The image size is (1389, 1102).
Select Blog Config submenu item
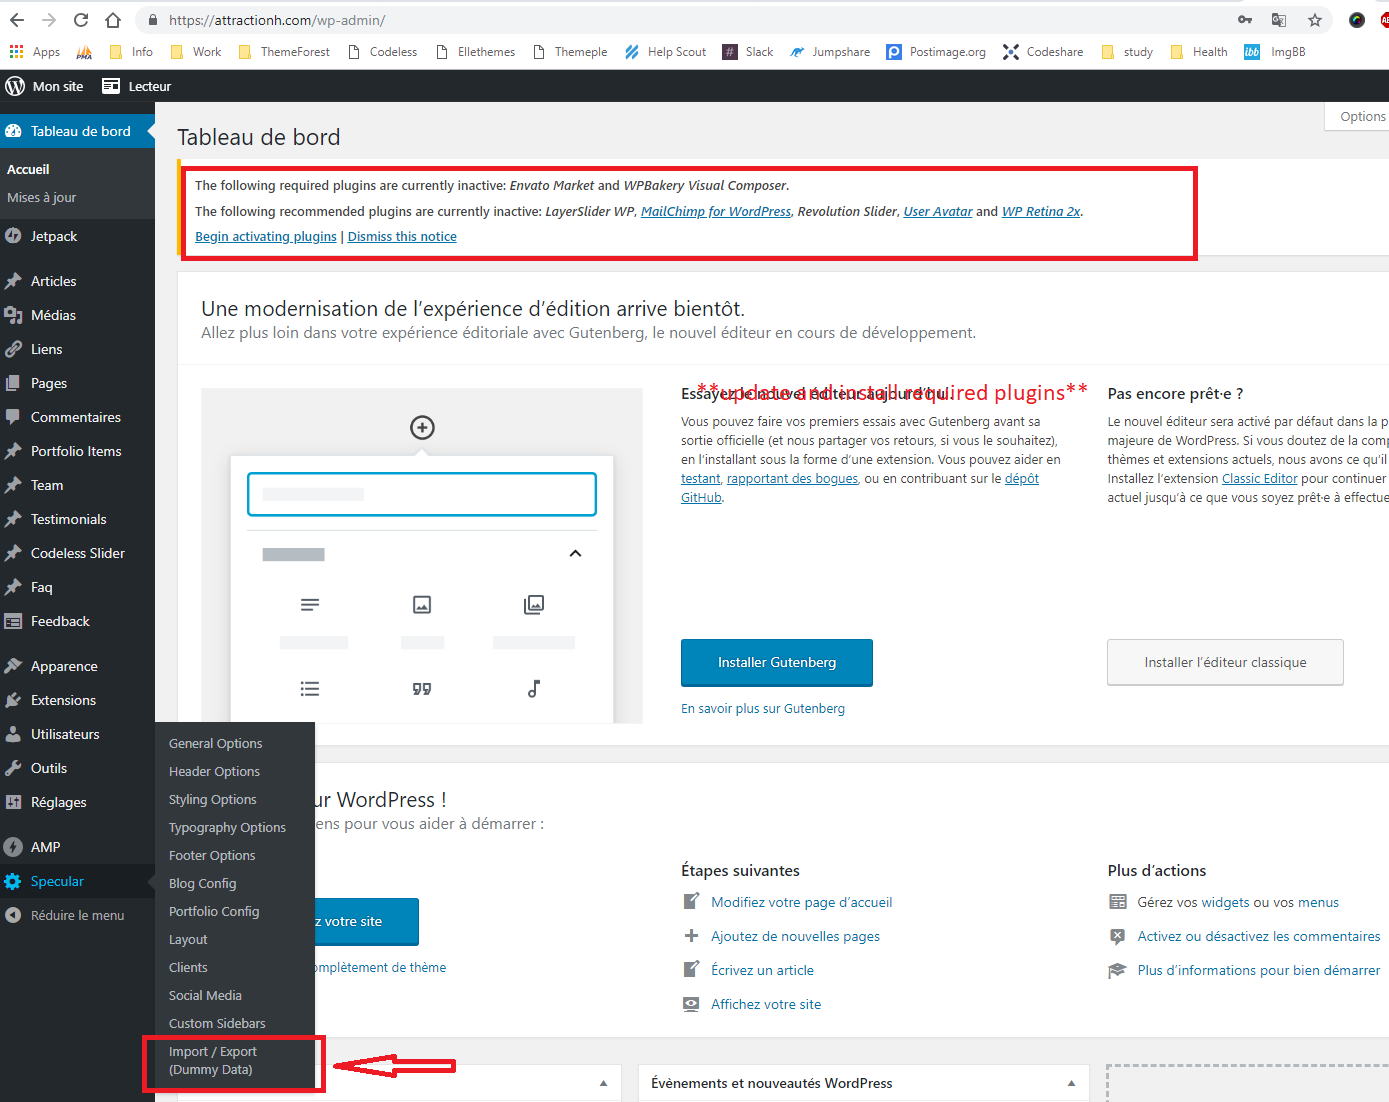[x=203, y=883]
